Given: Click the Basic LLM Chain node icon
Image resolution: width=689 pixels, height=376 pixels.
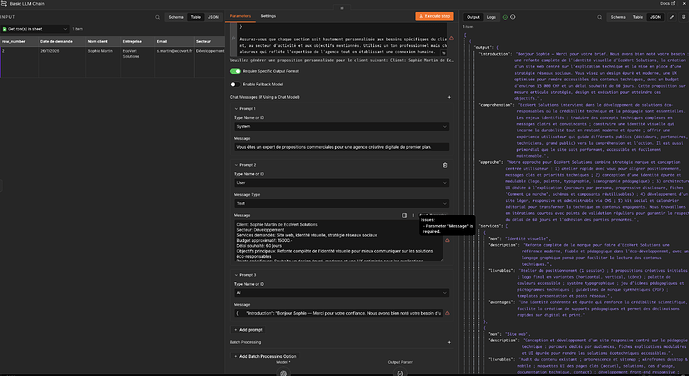Looking at the screenshot, I should (4, 4).
